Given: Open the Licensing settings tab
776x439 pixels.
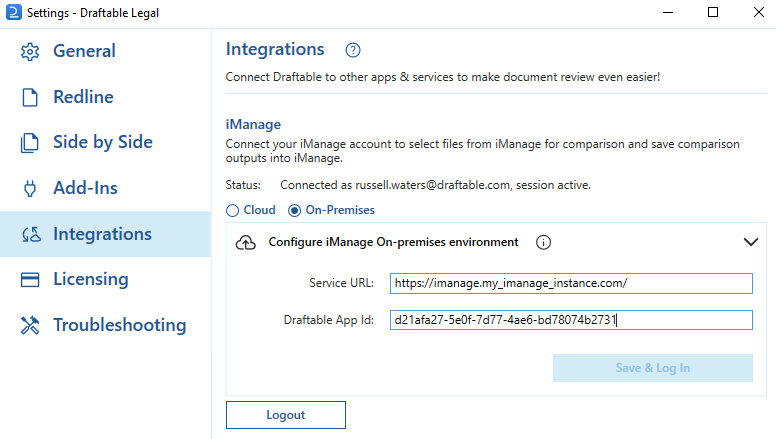Looking at the screenshot, I should coord(105,279).
